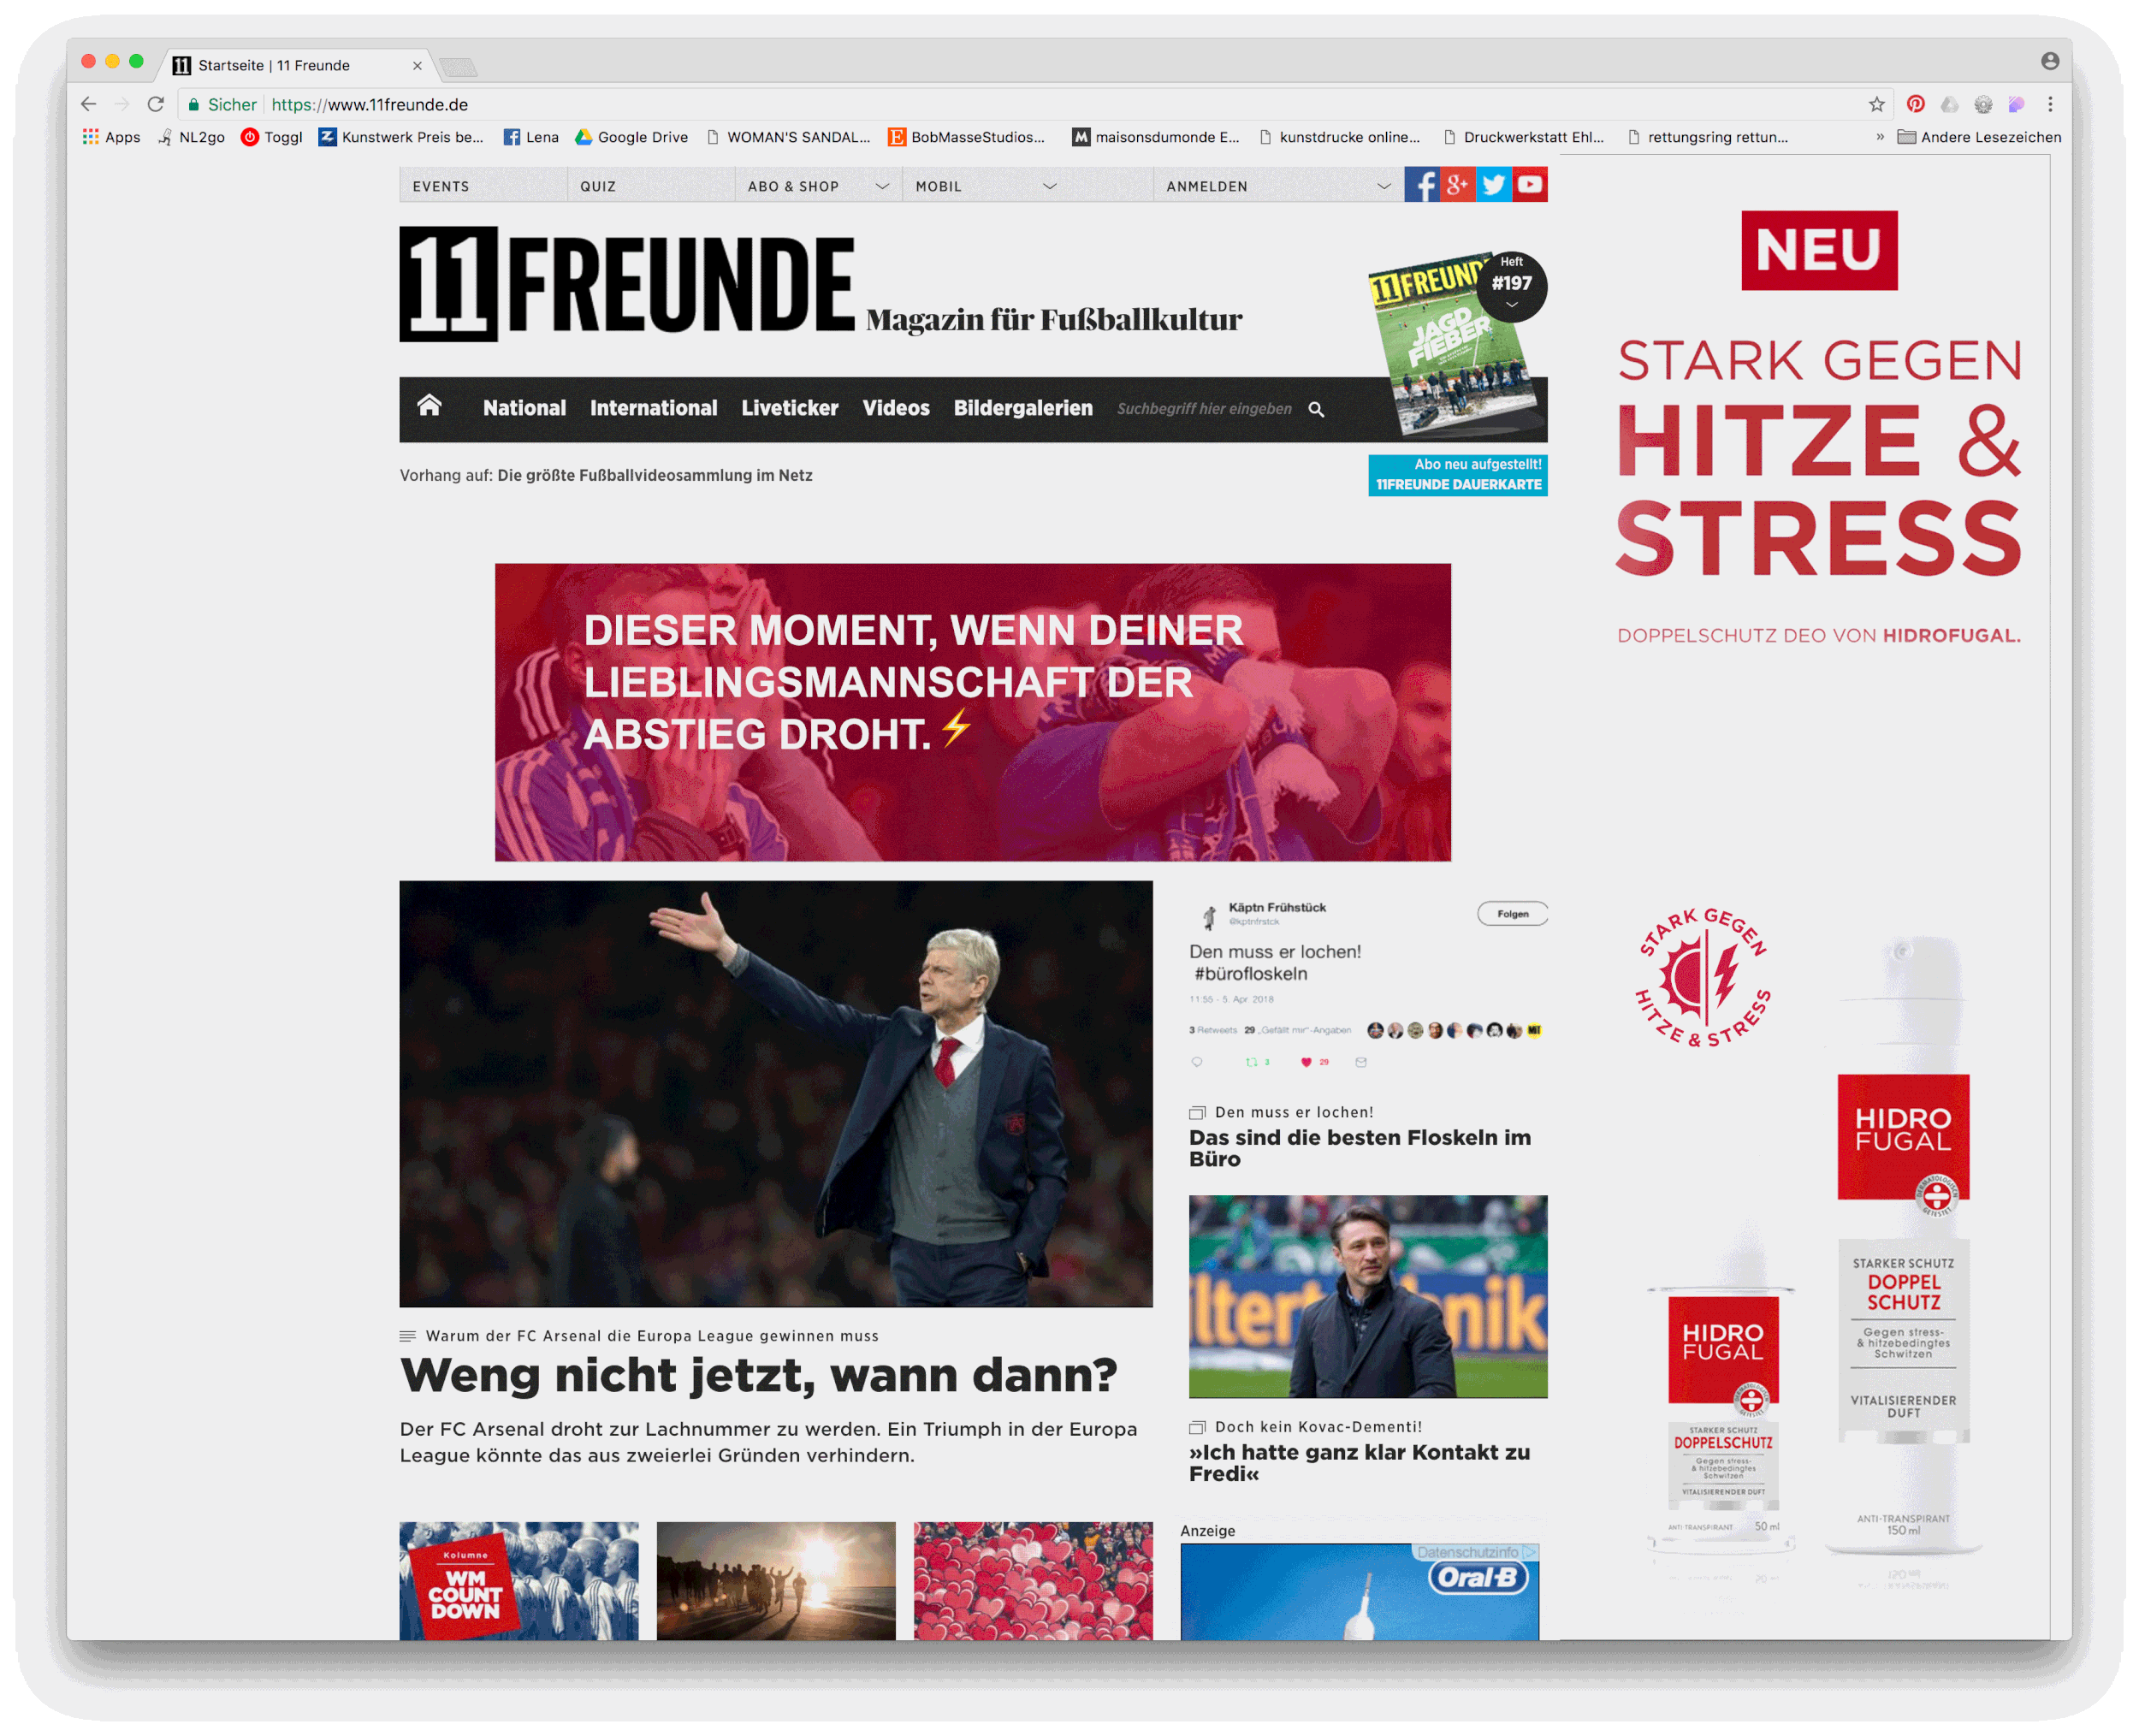Open the Fußballvideosammlung im Netz link
The width and height of the screenshot is (2139, 1736).
(x=654, y=475)
